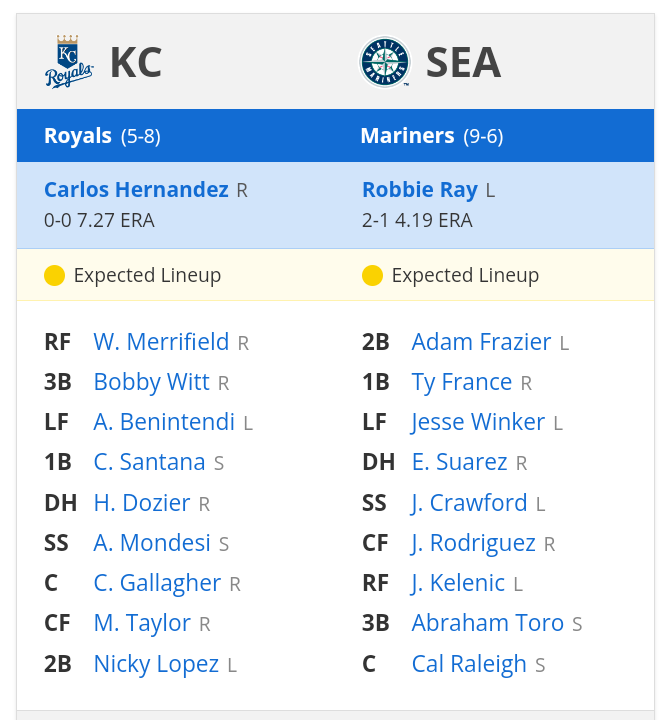The height and width of the screenshot is (720, 671).
Task: Open pitcher Carlos Hernandez's profile
Action: 136,190
